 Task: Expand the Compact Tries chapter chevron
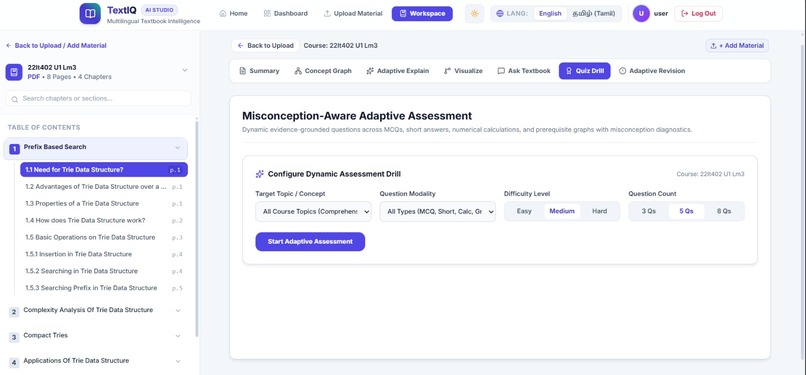178,336
